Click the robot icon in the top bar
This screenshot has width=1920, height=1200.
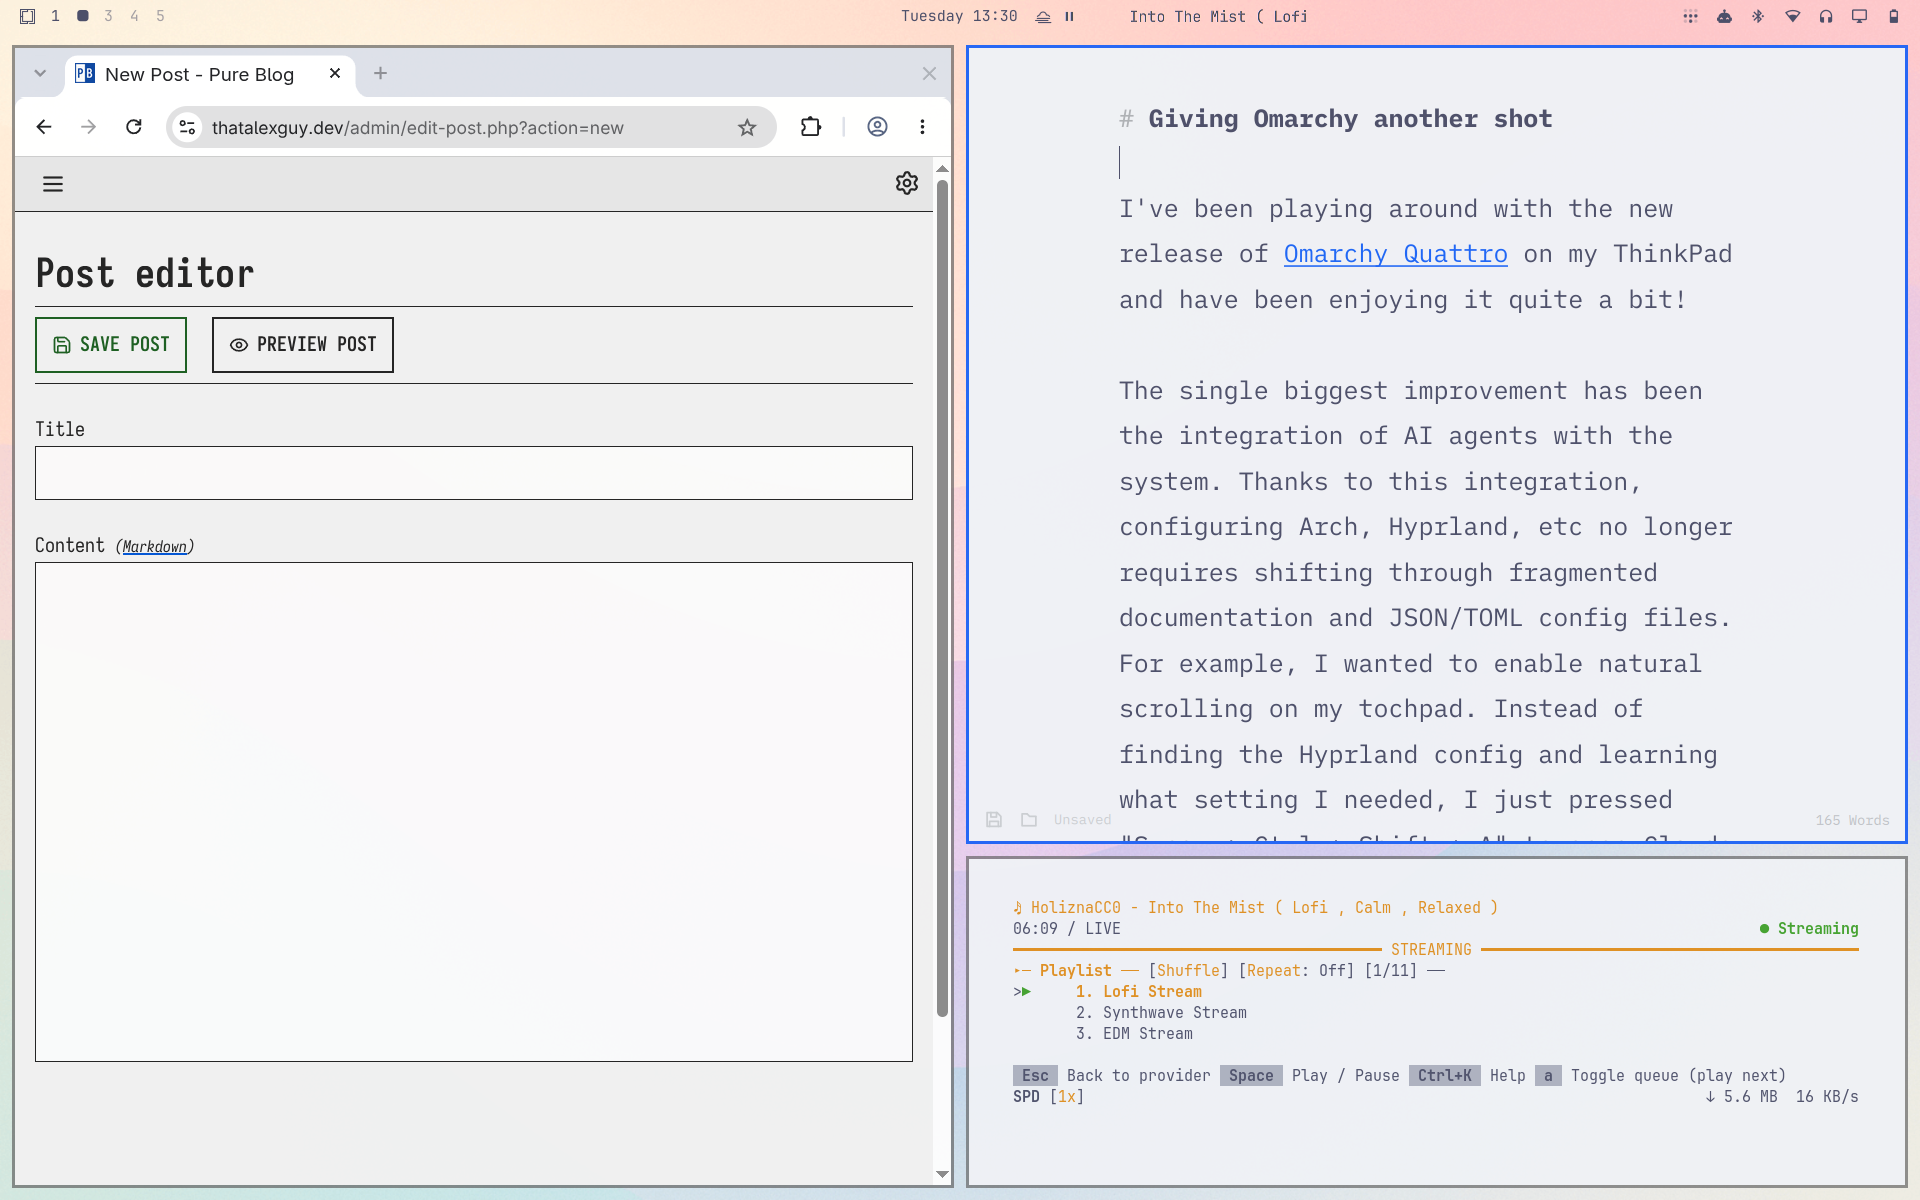pos(1725,17)
